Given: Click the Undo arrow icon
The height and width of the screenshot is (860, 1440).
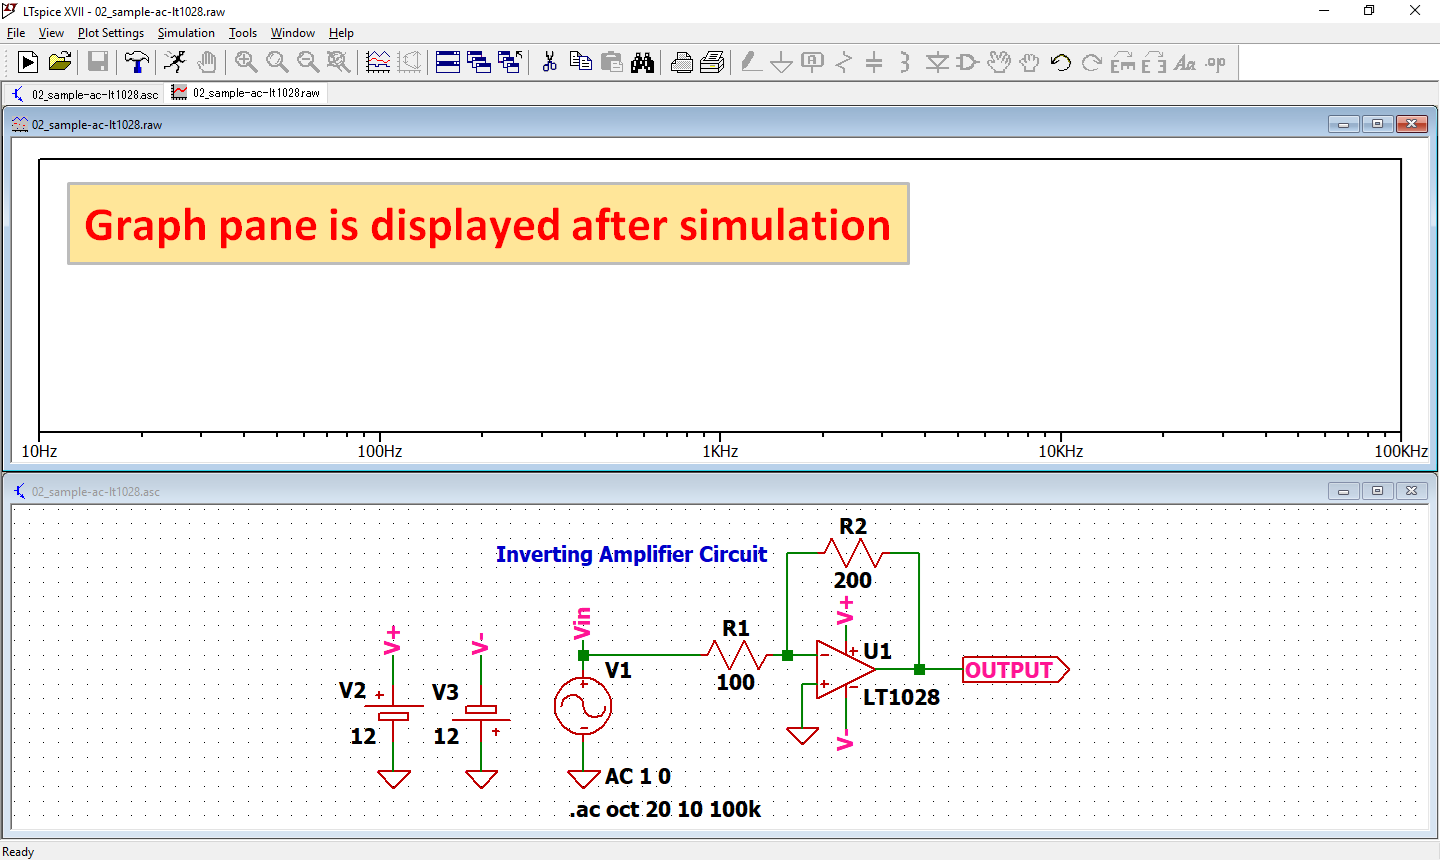Looking at the screenshot, I should (1058, 62).
